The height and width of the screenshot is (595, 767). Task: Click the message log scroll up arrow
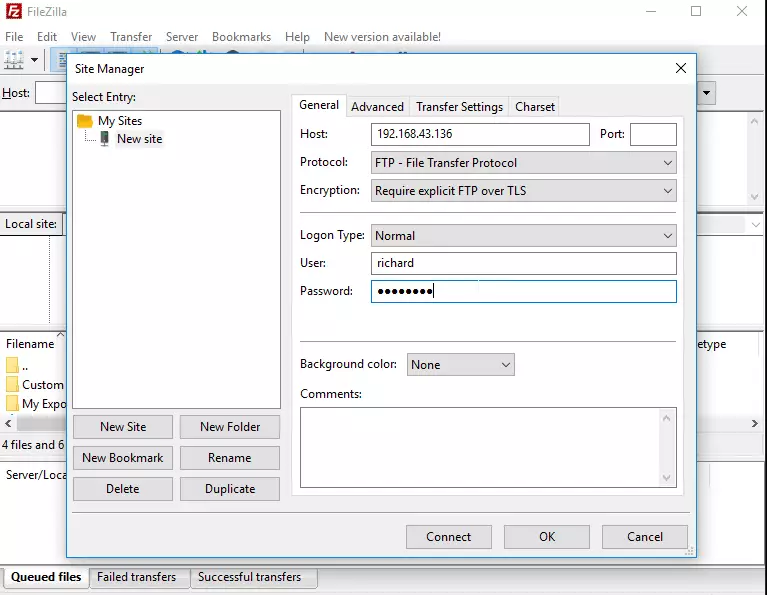[754, 121]
